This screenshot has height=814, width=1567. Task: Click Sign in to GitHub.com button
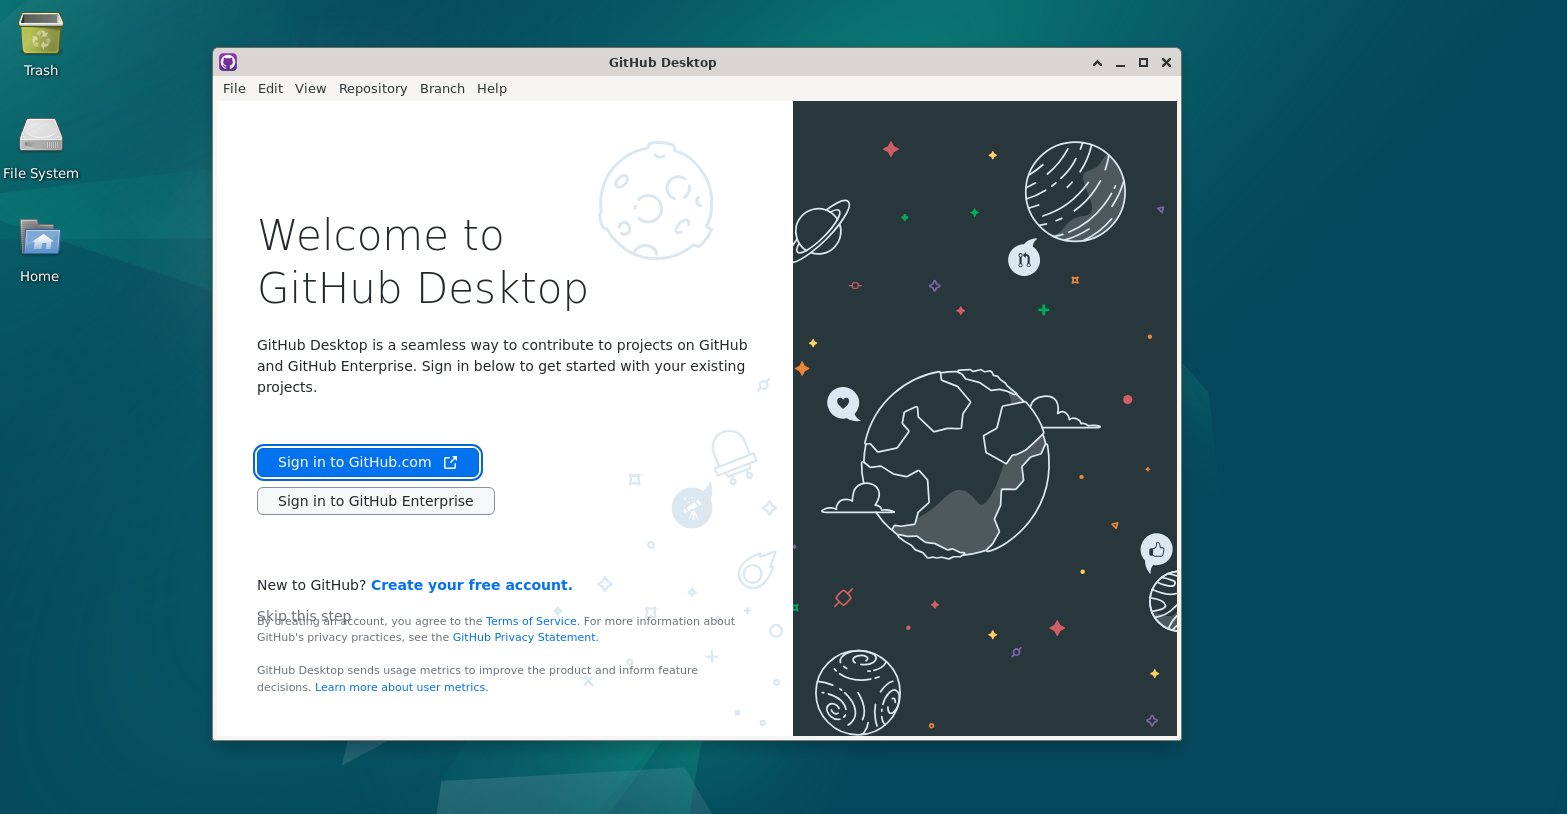tap(368, 462)
